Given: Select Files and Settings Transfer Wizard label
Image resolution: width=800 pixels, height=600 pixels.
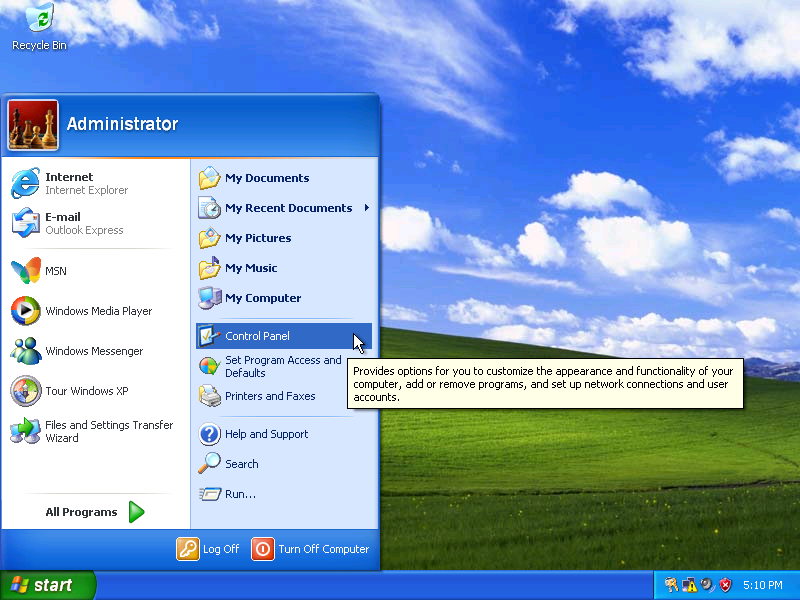Looking at the screenshot, I should tap(109, 431).
